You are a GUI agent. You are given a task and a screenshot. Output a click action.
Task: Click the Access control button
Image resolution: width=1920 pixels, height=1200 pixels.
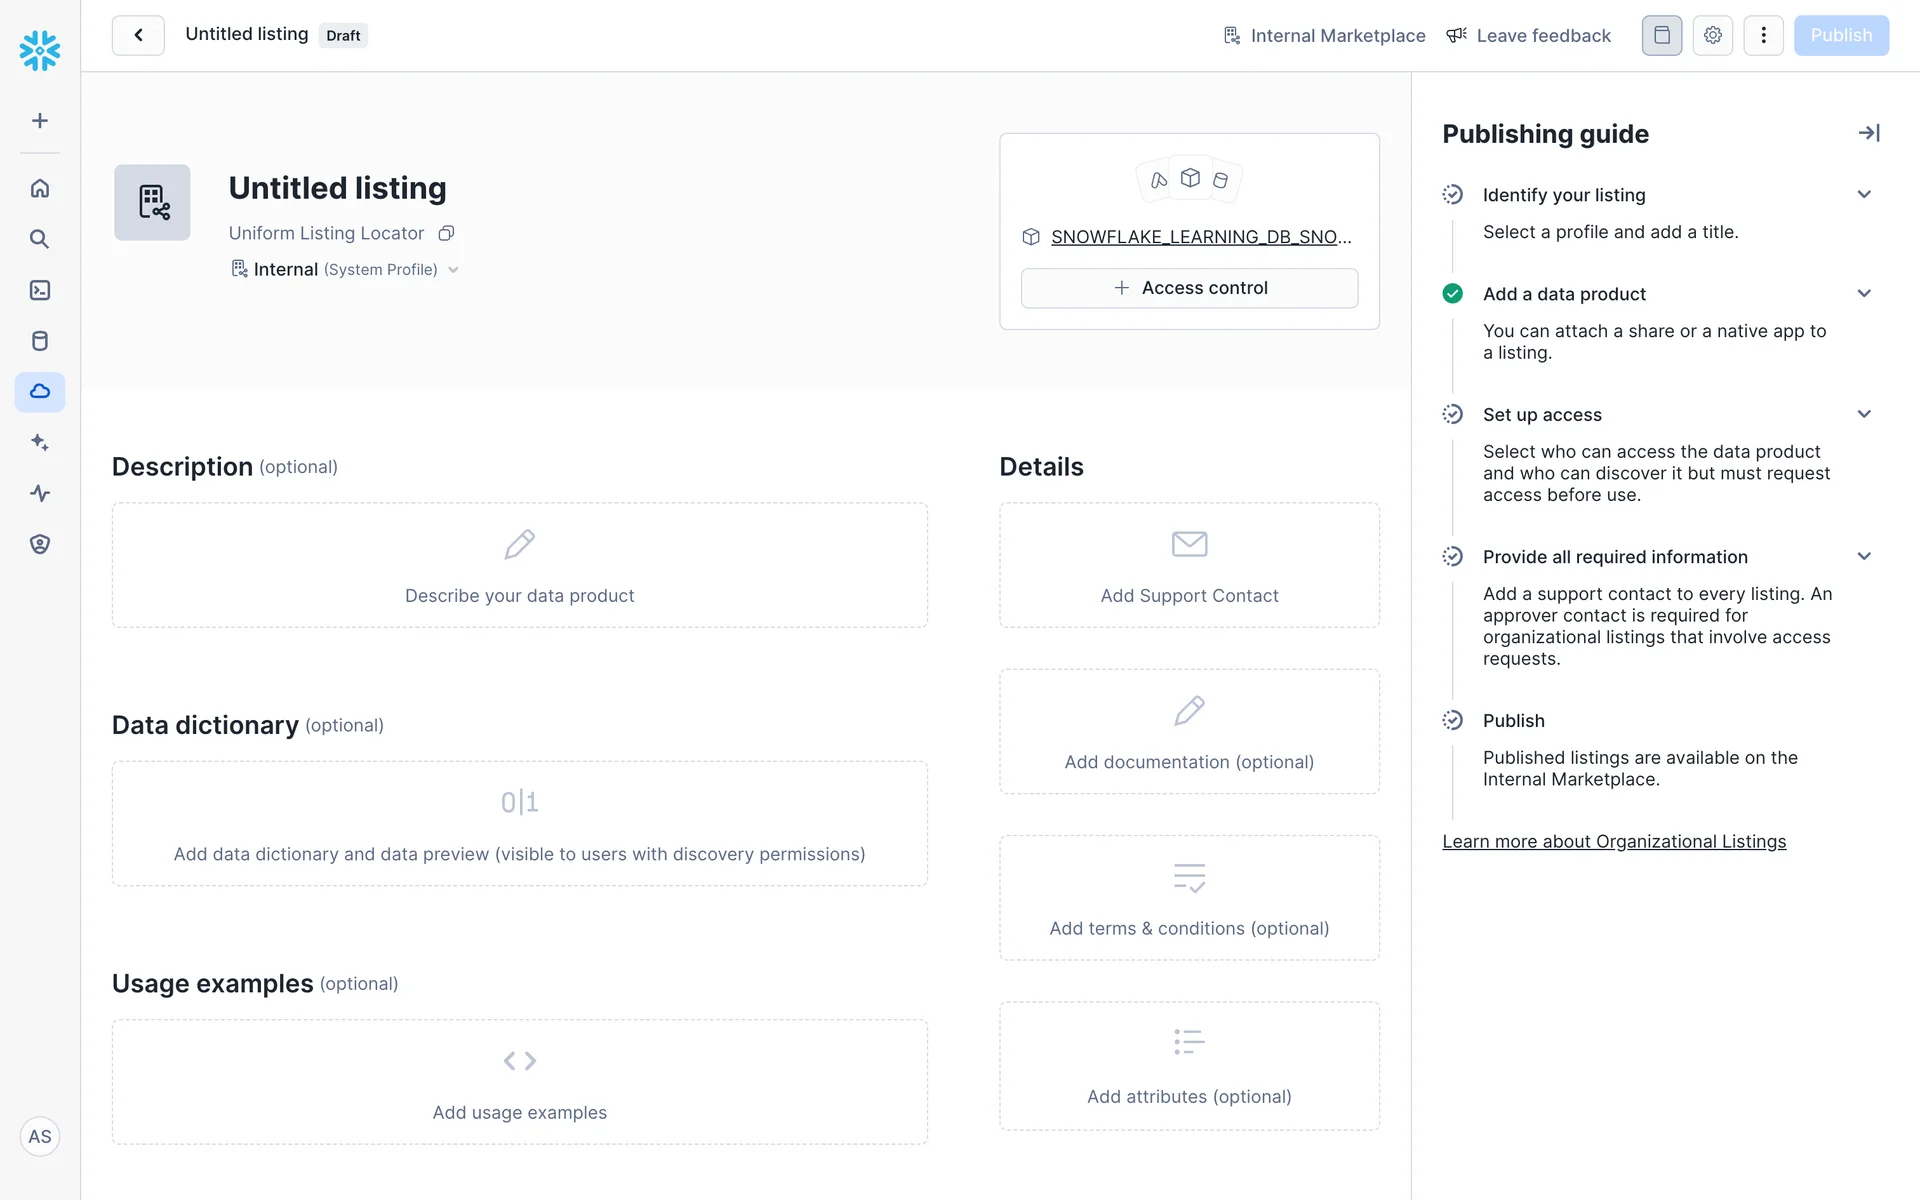[1189, 288]
